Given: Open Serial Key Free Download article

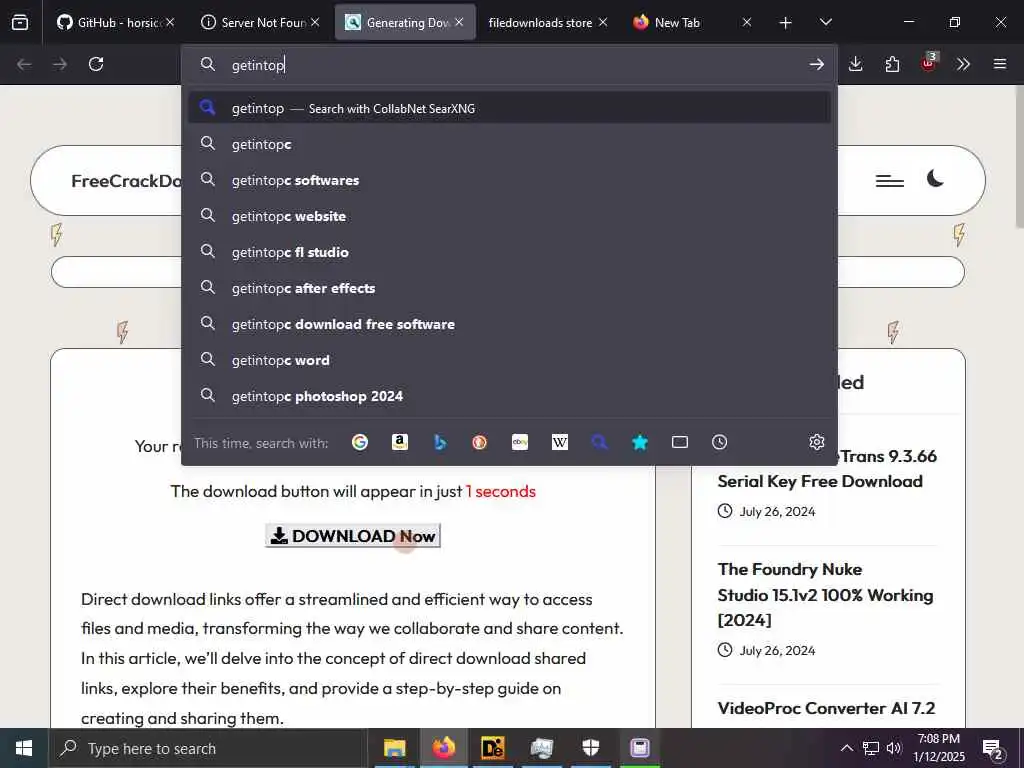Looking at the screenshot, I should click(827, 468).
